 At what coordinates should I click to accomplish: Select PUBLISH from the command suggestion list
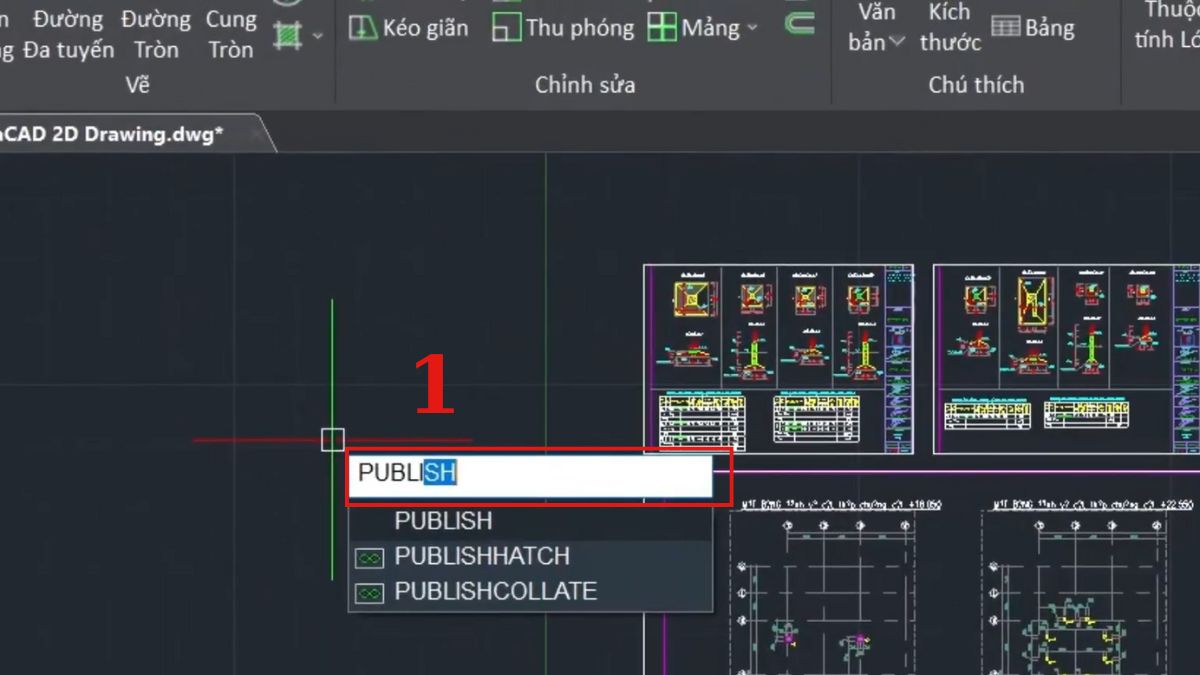444,521
